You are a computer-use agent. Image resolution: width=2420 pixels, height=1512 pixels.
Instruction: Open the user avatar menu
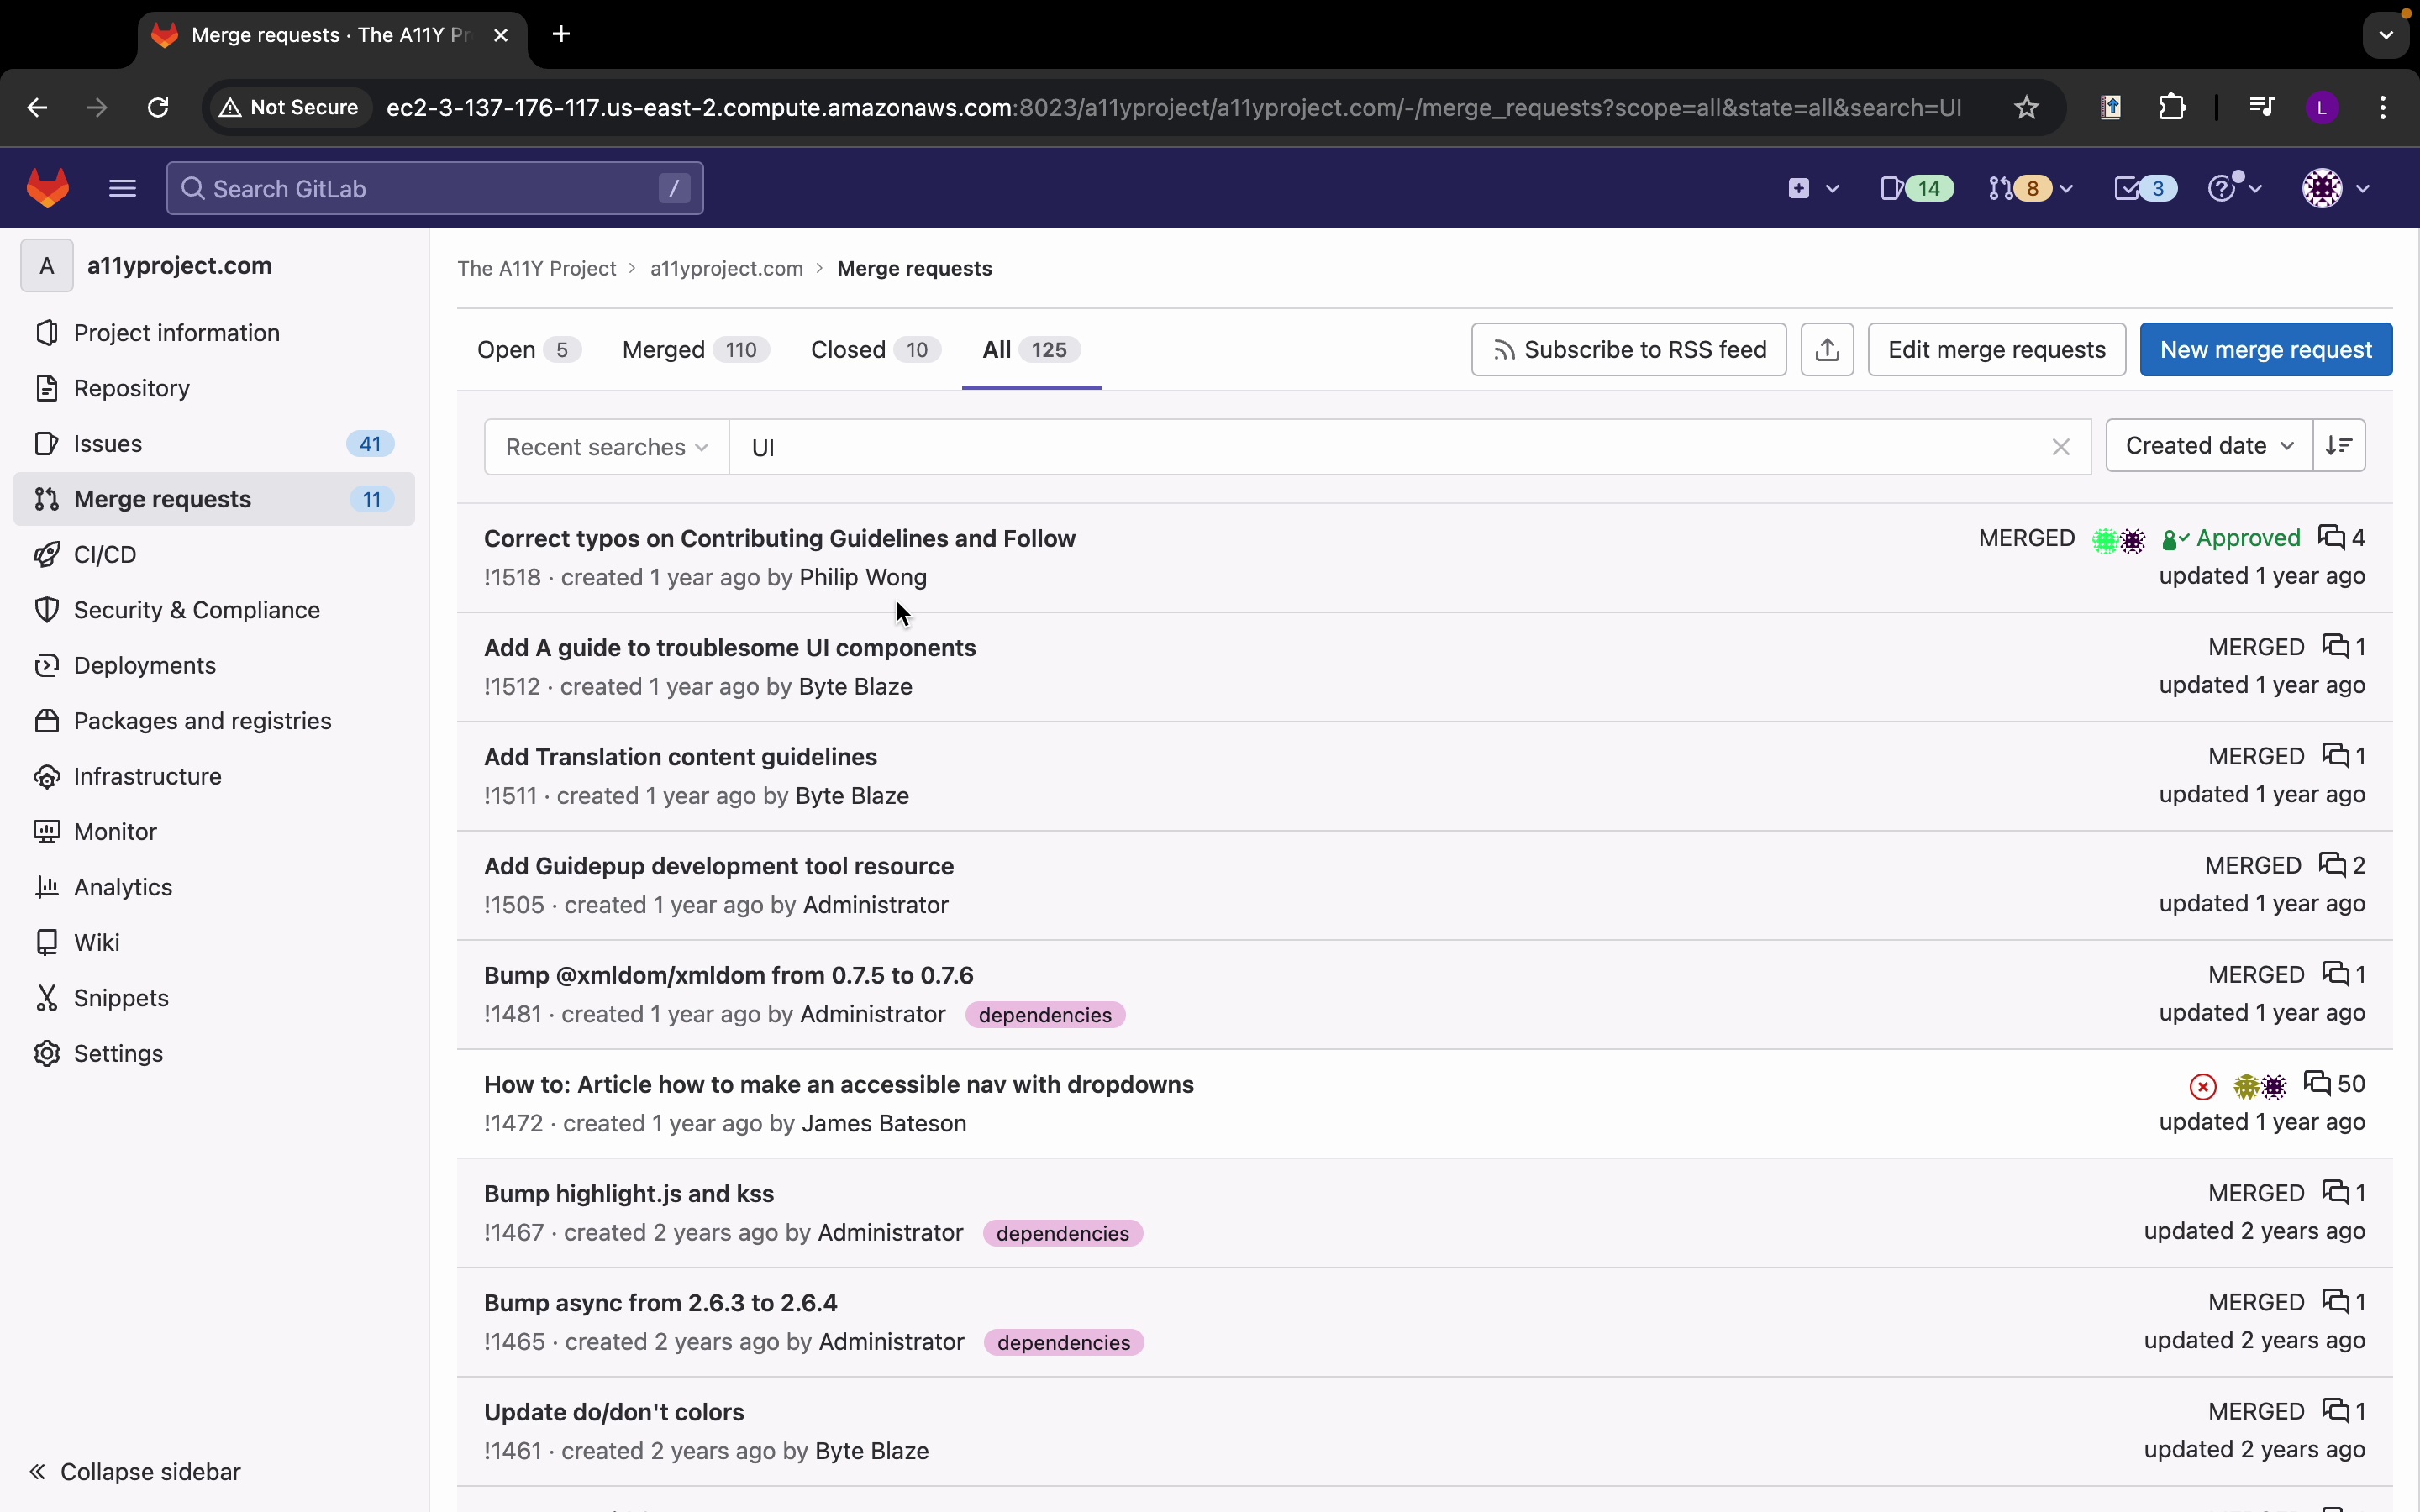click(x=2334, y=188)
